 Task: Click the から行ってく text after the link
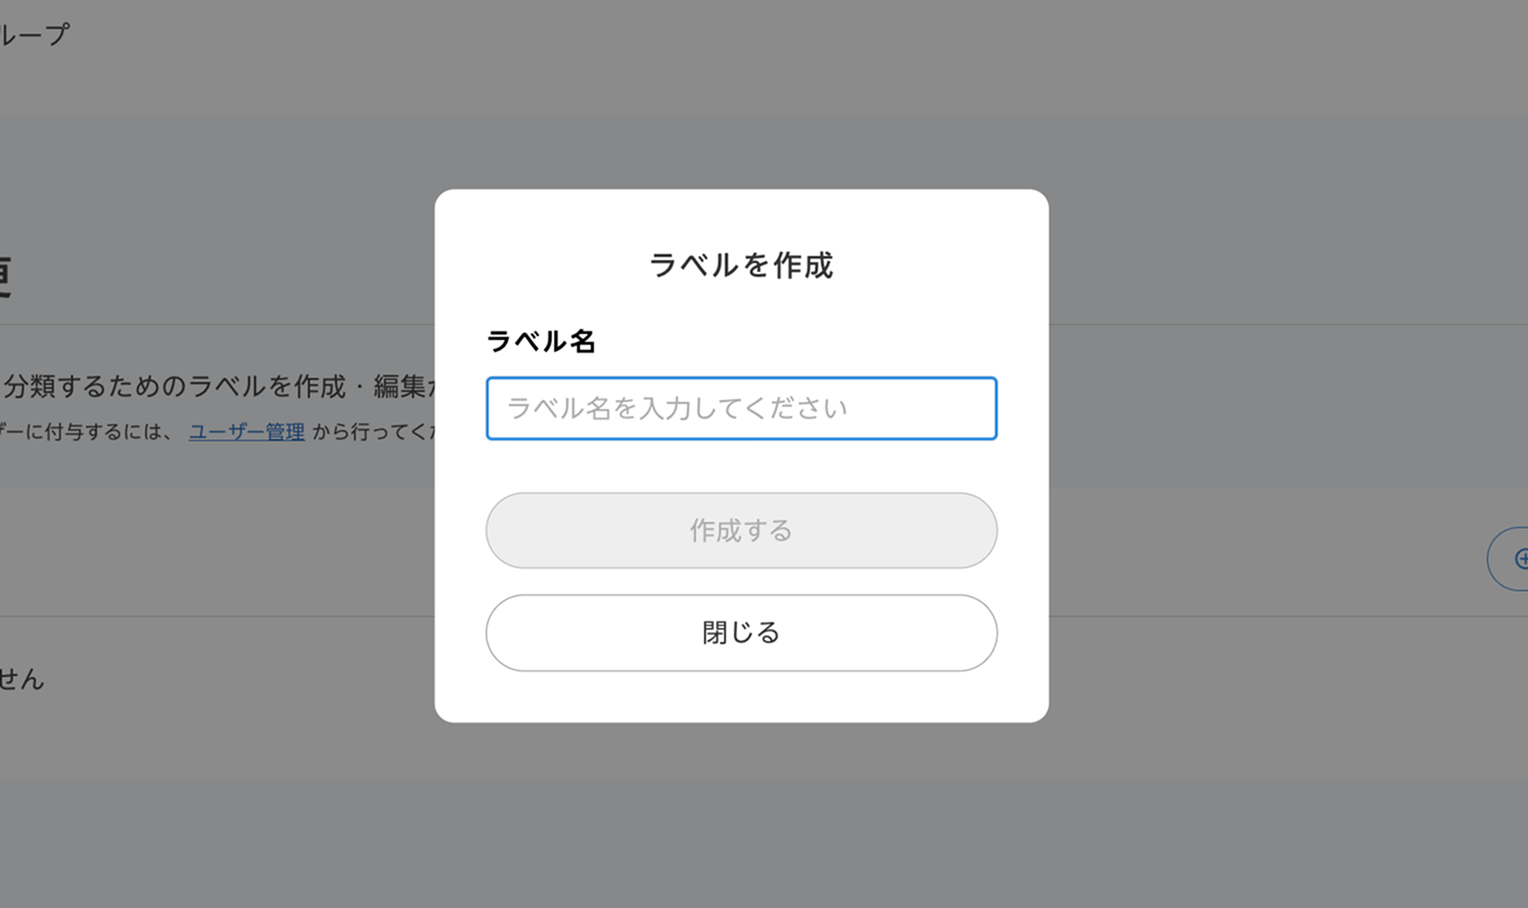click(x=372, y=432)
